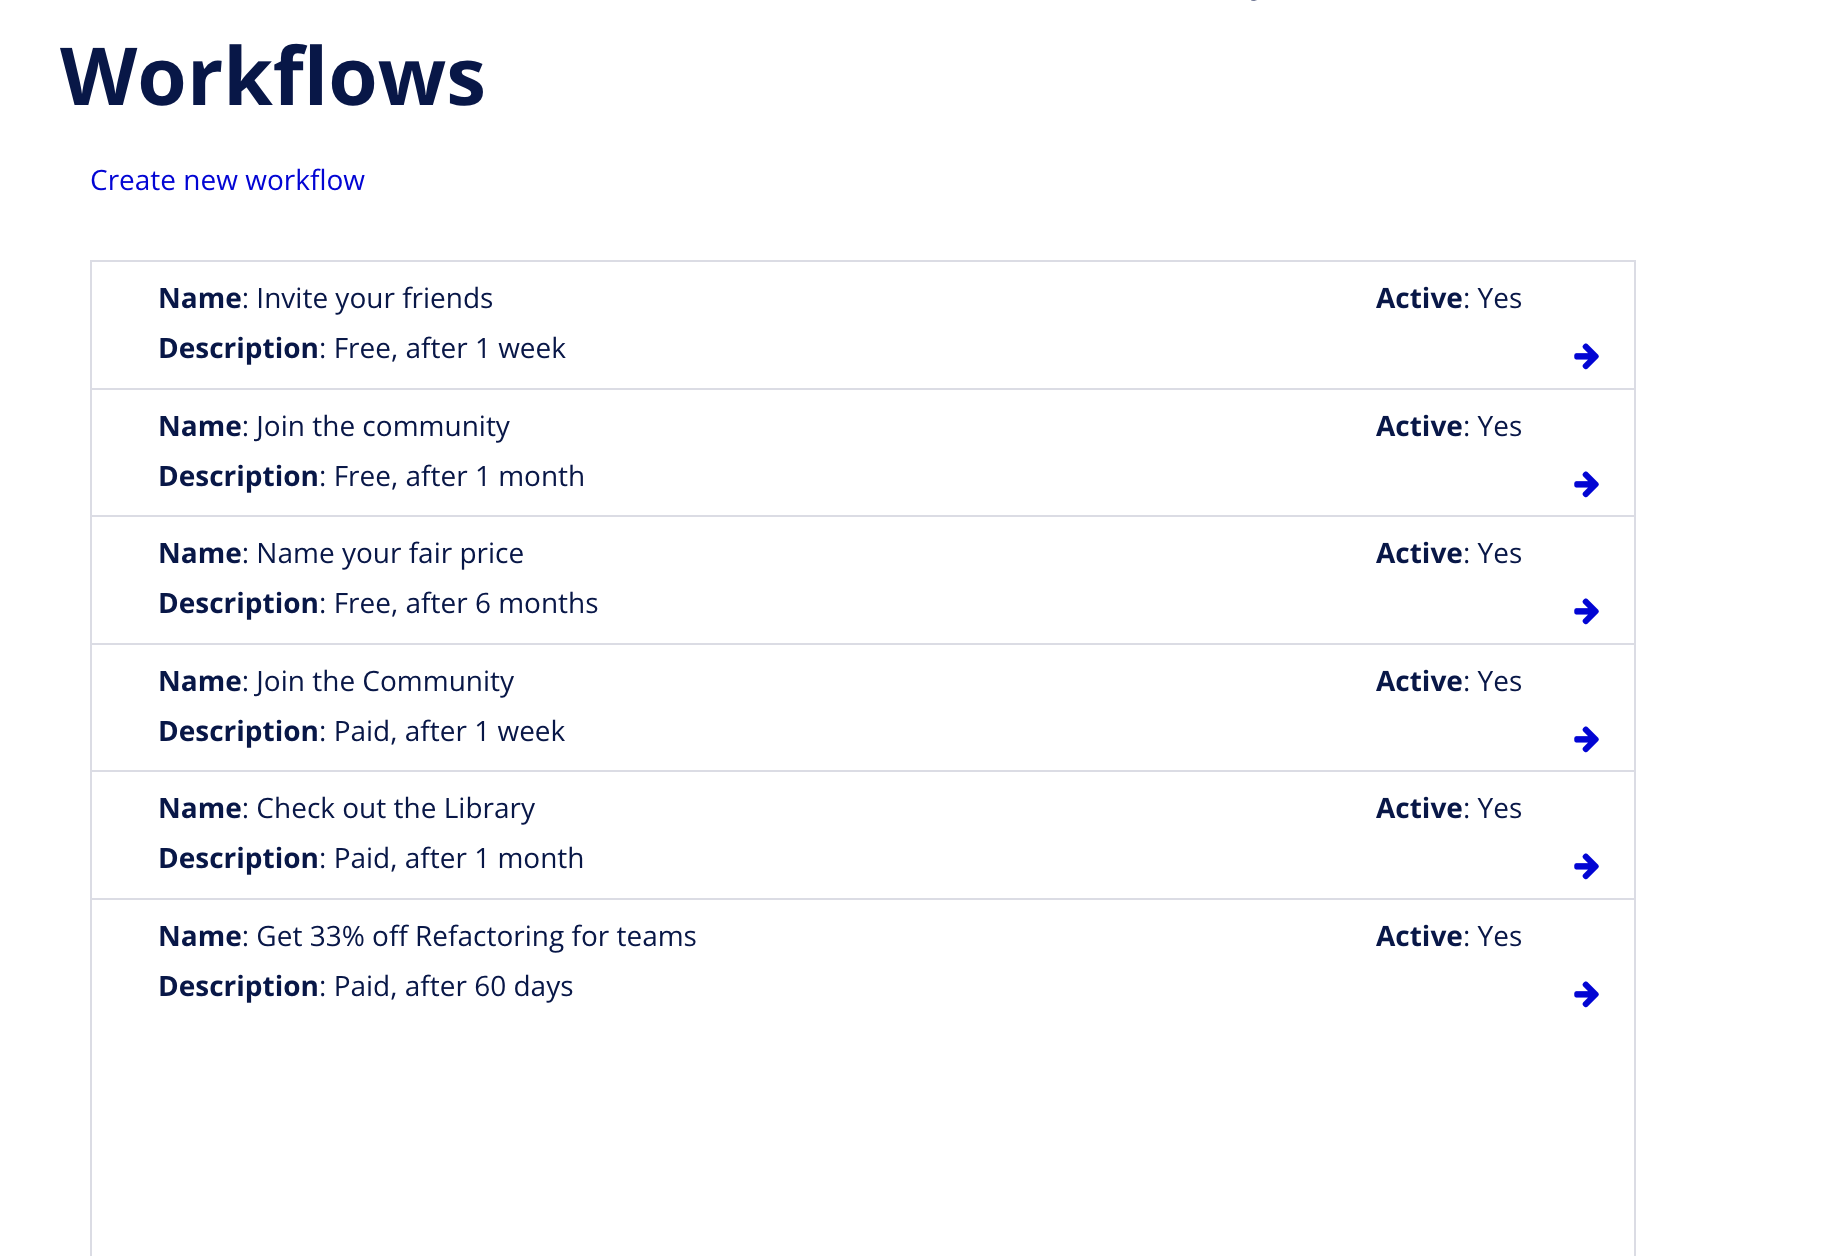1830x1256 pixels.
Task: Select the Get 33% off Refactoring workflow row
Action: [x=700, y=962]
